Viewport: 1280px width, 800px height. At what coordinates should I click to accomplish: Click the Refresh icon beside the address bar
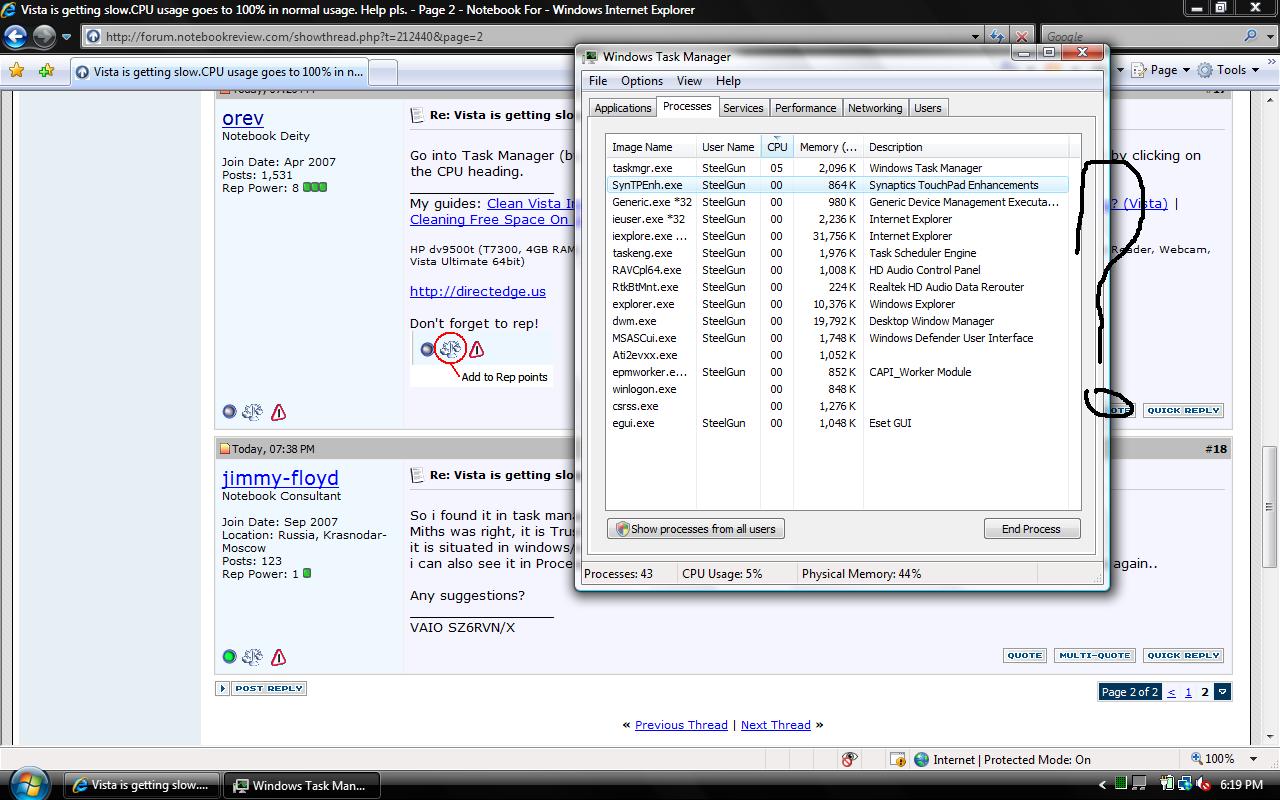point(996,36)
